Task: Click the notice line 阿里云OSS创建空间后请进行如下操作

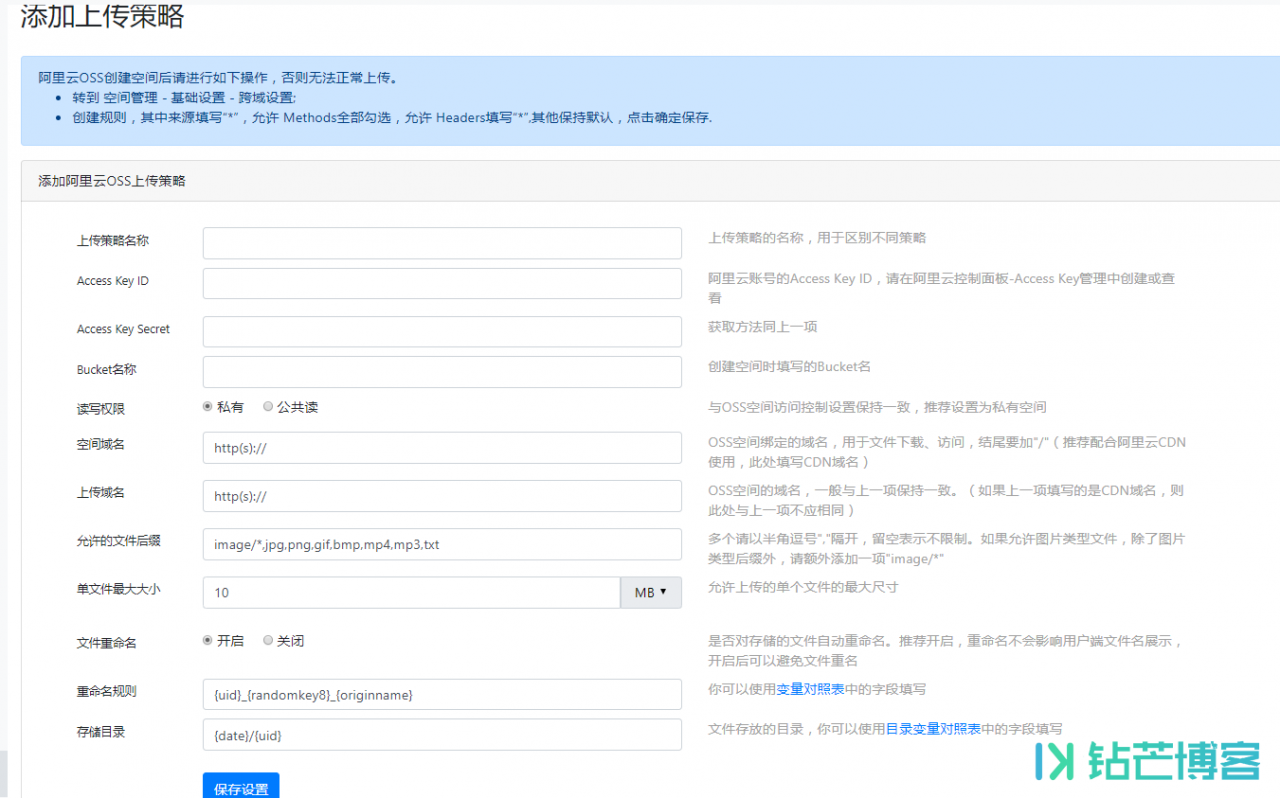Action: click(217, 77)
